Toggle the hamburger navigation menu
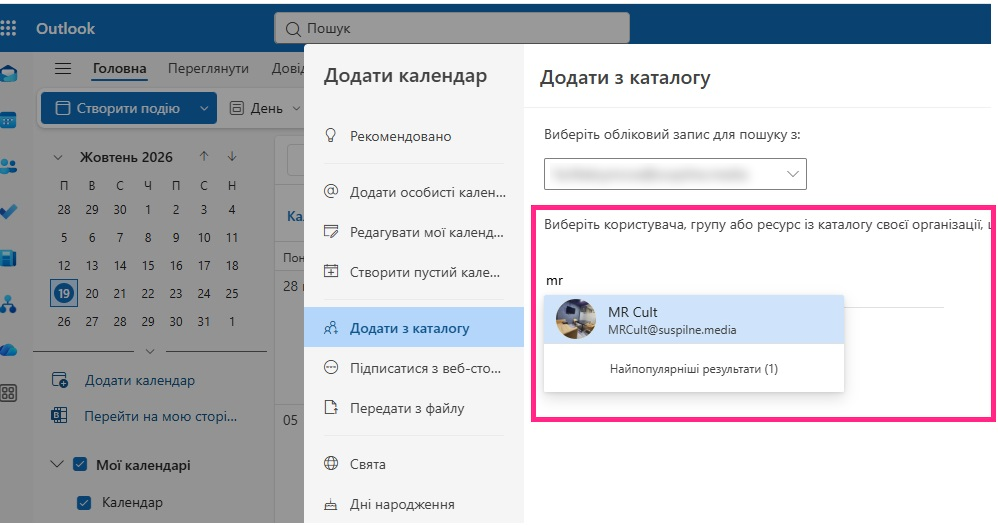998x525 pixels. (x=62, y=68)
